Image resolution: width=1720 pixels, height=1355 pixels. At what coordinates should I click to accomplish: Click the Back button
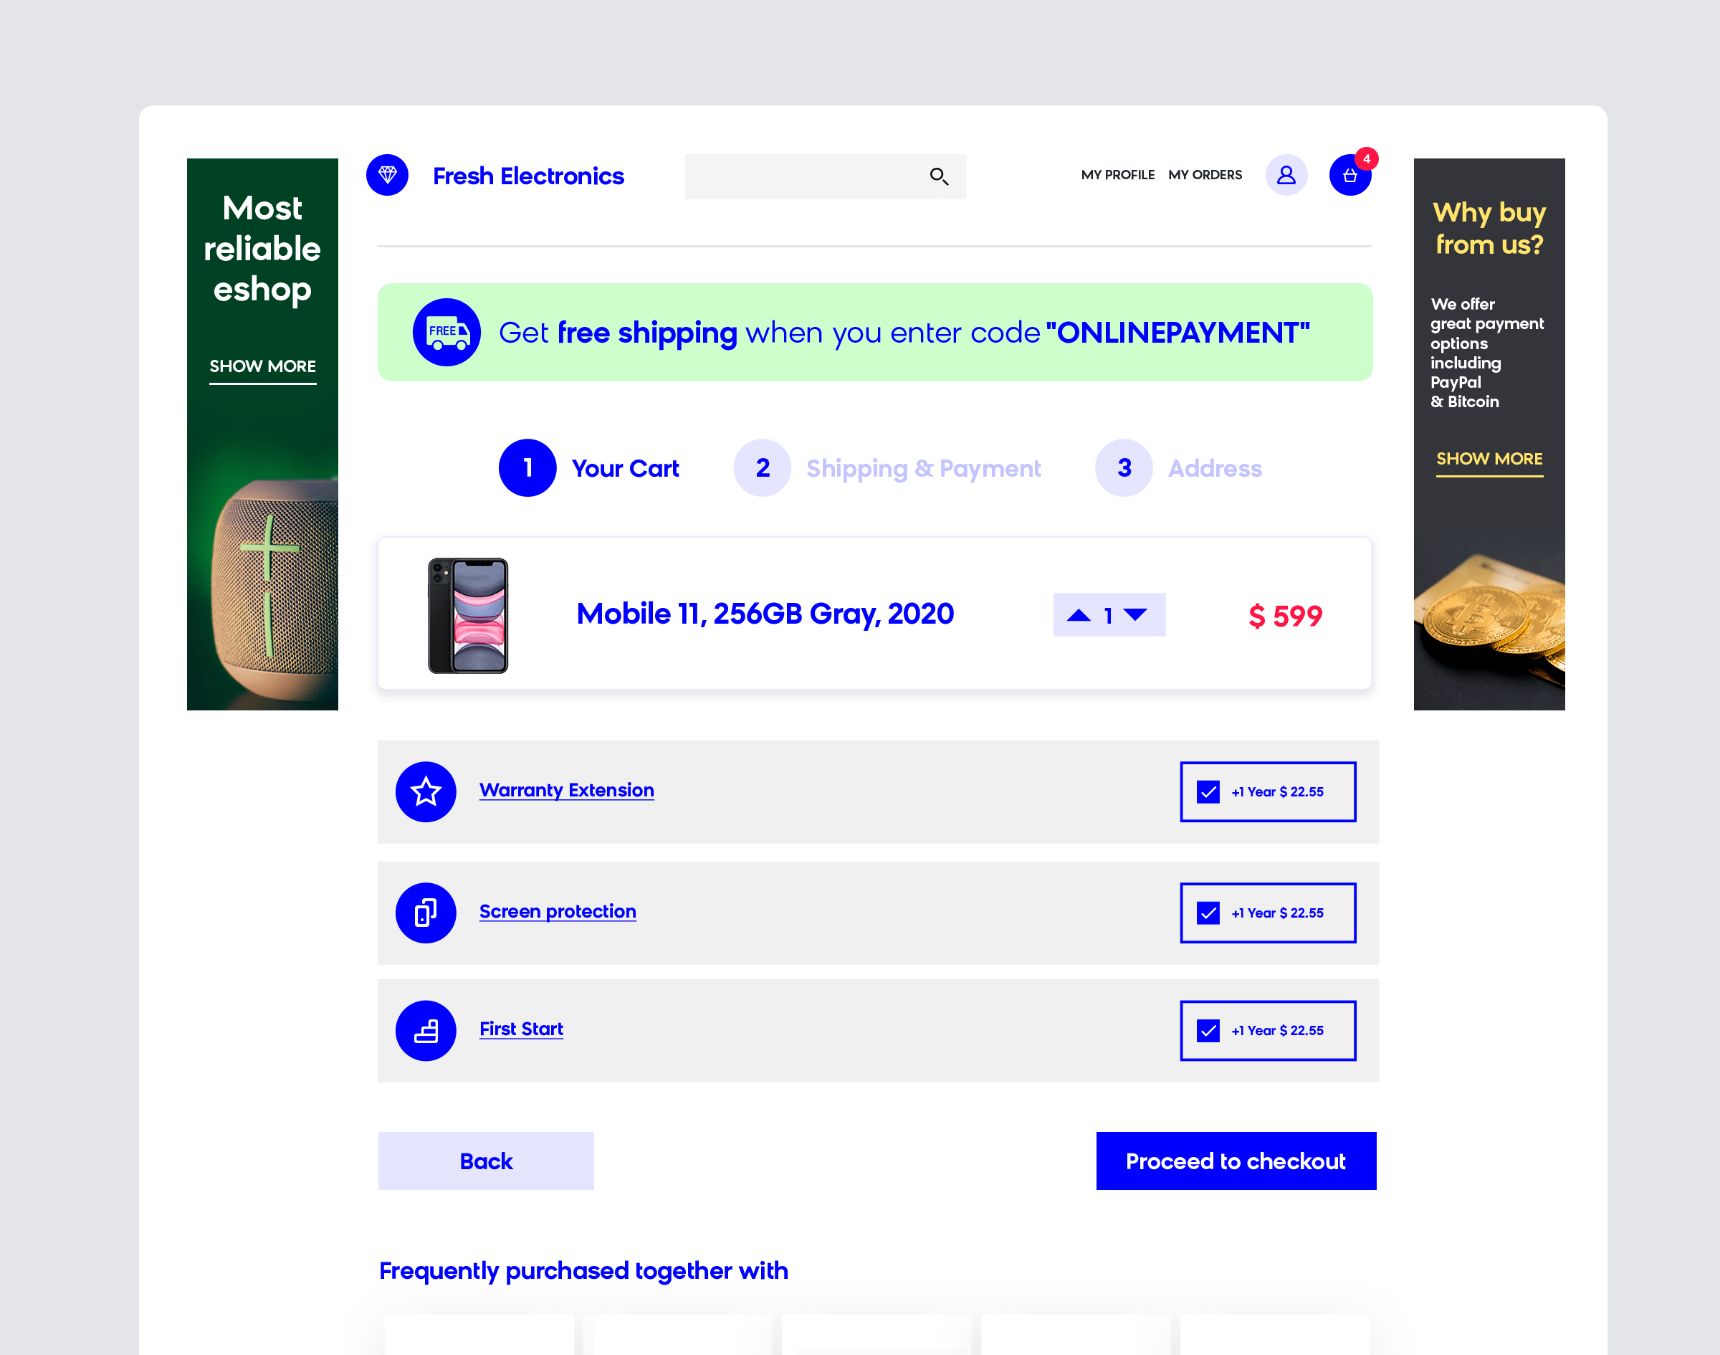point(486,1161)
